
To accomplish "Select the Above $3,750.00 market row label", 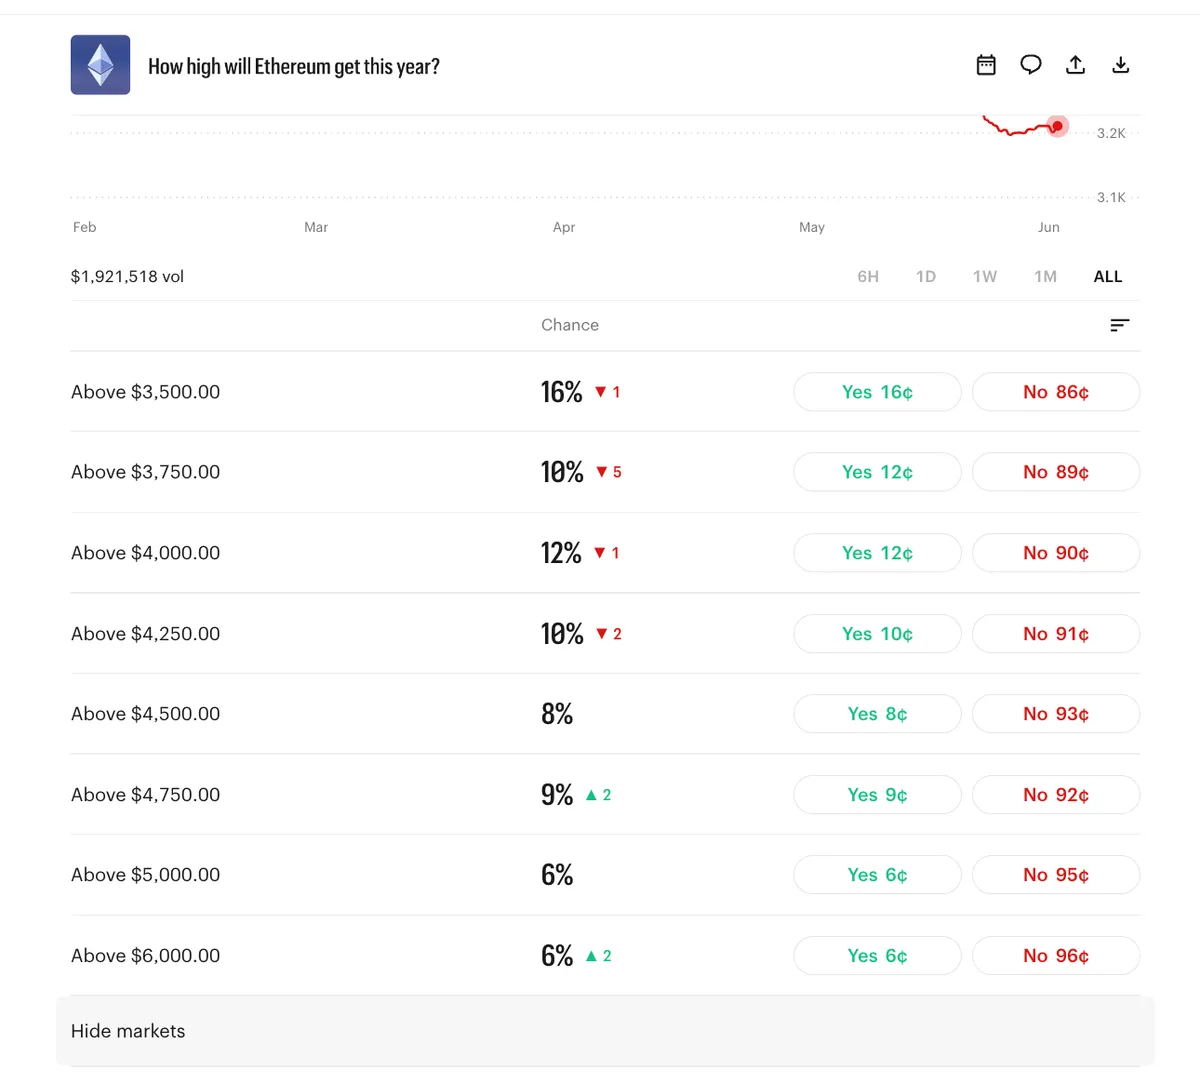I will [x=145, y=472].
